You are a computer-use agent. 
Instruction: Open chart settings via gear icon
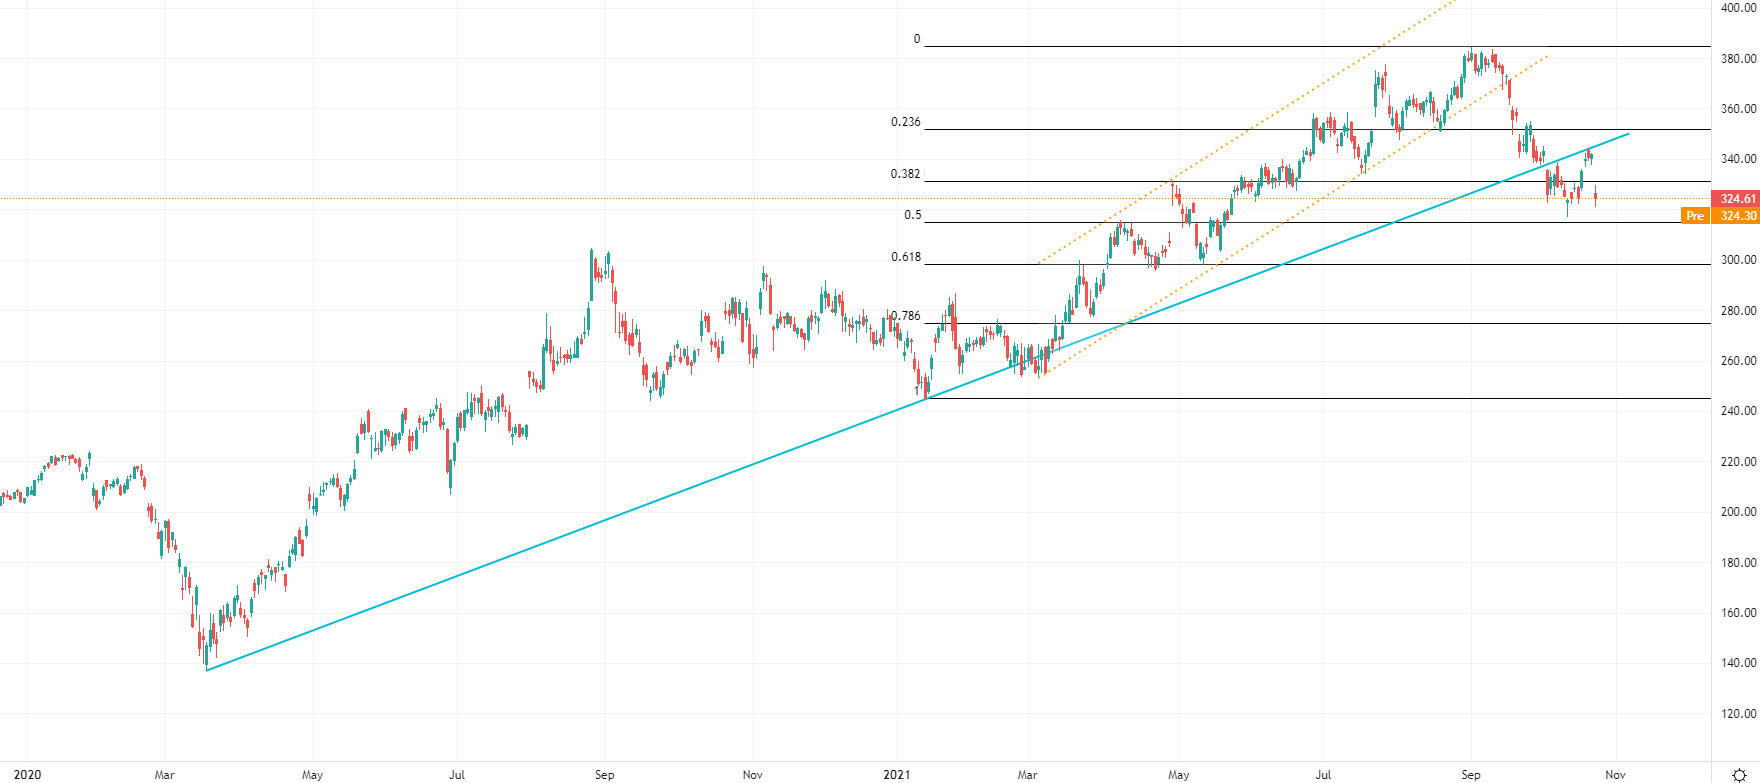(x=1738, y=775)
